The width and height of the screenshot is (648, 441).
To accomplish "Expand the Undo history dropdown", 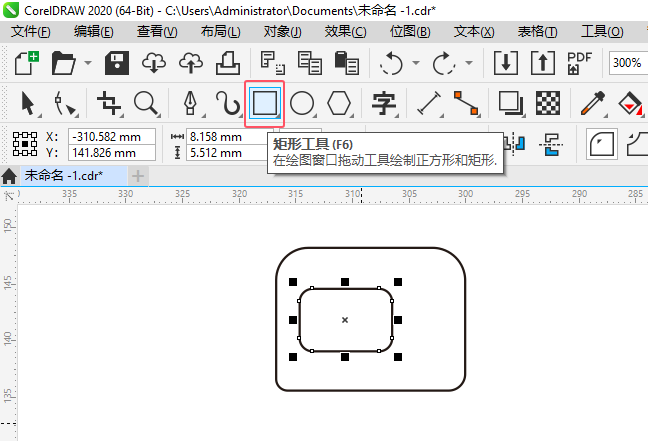I will point(416,63).
